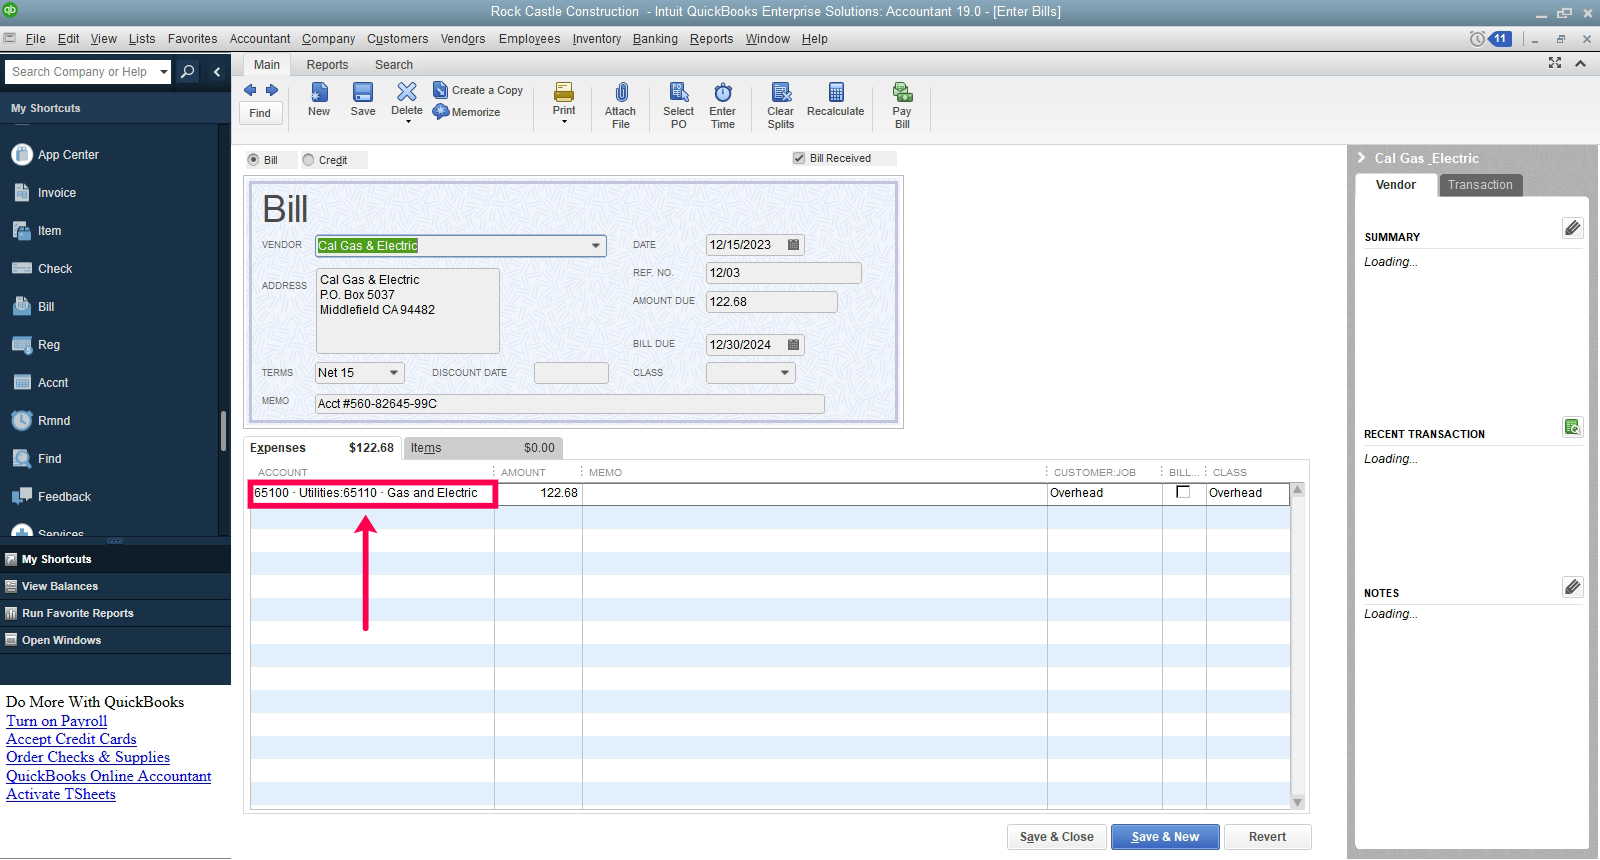Select the Bill radio button
Image resolution: width=1600 pixels, height=860 pixels.
pyautogui.click(x=253, y=160)
